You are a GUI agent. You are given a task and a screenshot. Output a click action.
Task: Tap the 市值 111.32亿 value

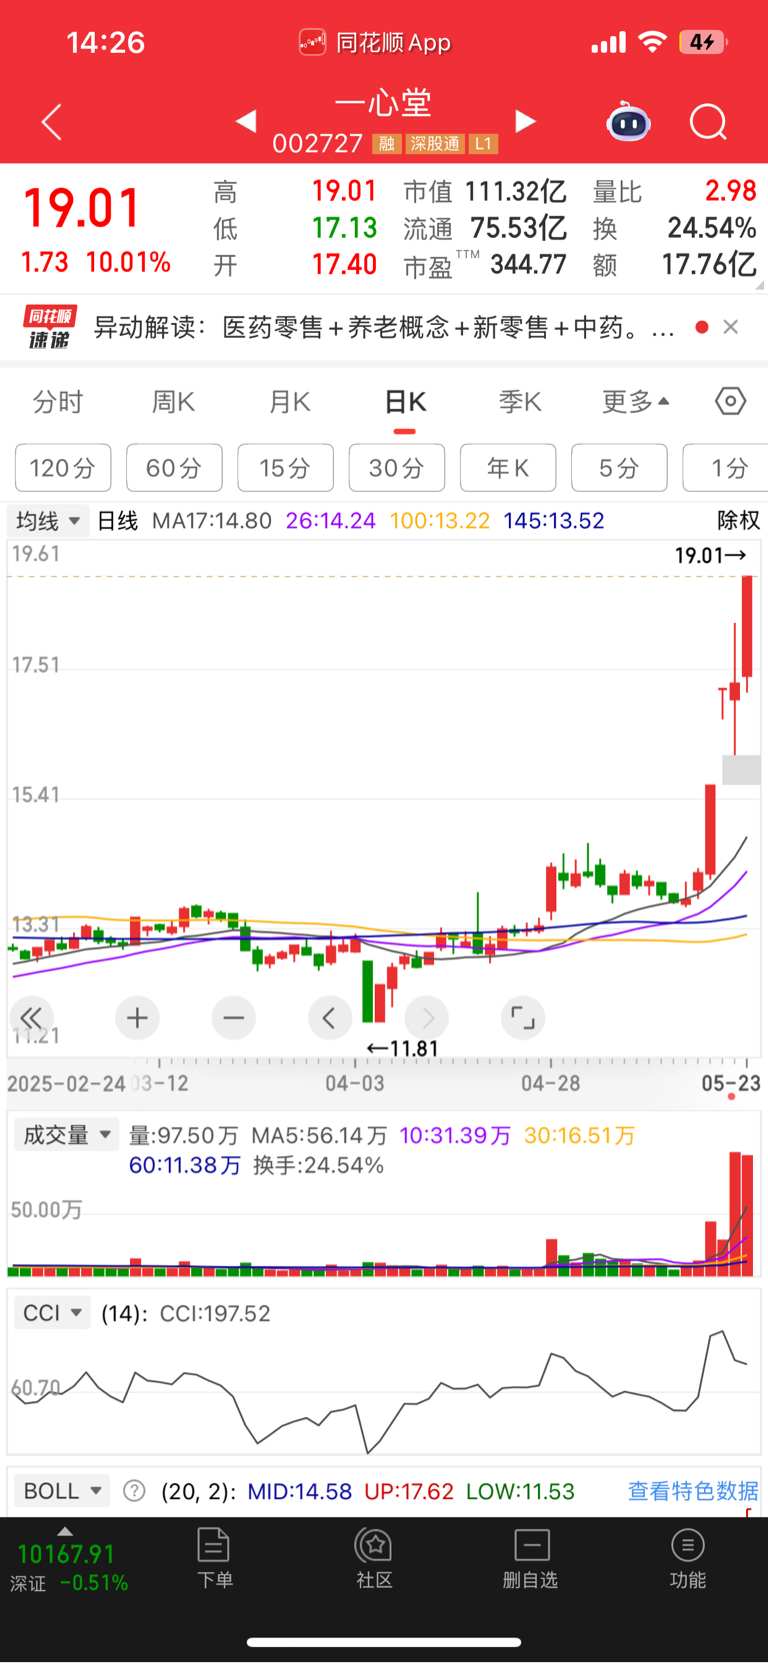pos(516,191)
